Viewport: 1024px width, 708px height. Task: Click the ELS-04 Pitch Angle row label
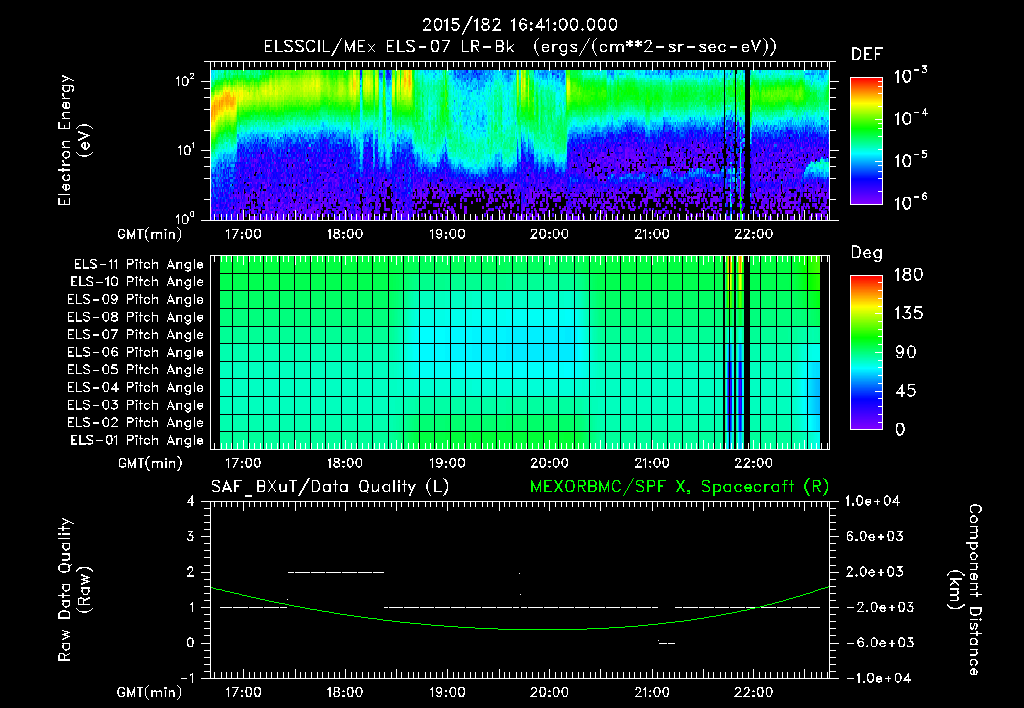pos(135,387)
